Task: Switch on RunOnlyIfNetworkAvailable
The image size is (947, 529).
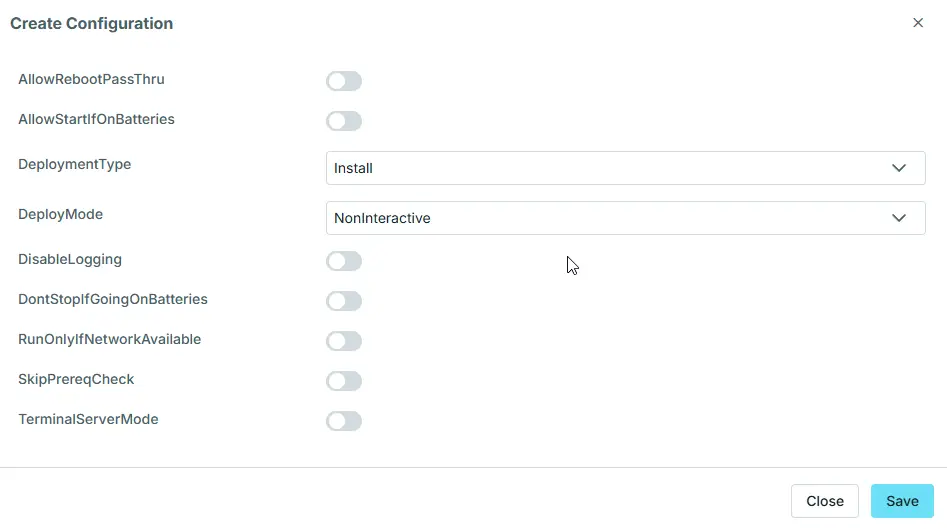Action: point(344,341)
